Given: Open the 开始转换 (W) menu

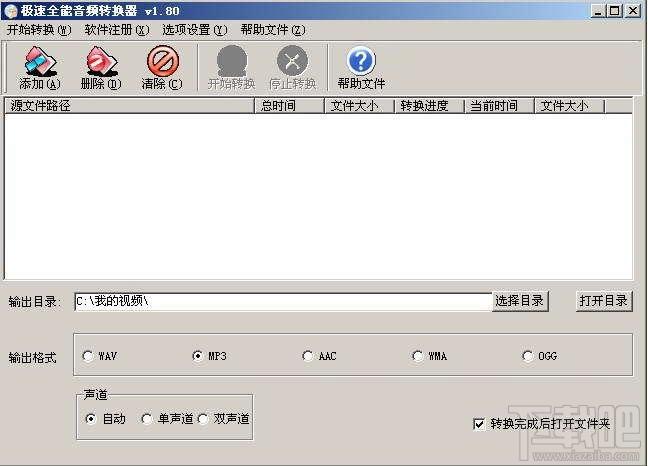Looking at the screenshot, I should 39,30.
